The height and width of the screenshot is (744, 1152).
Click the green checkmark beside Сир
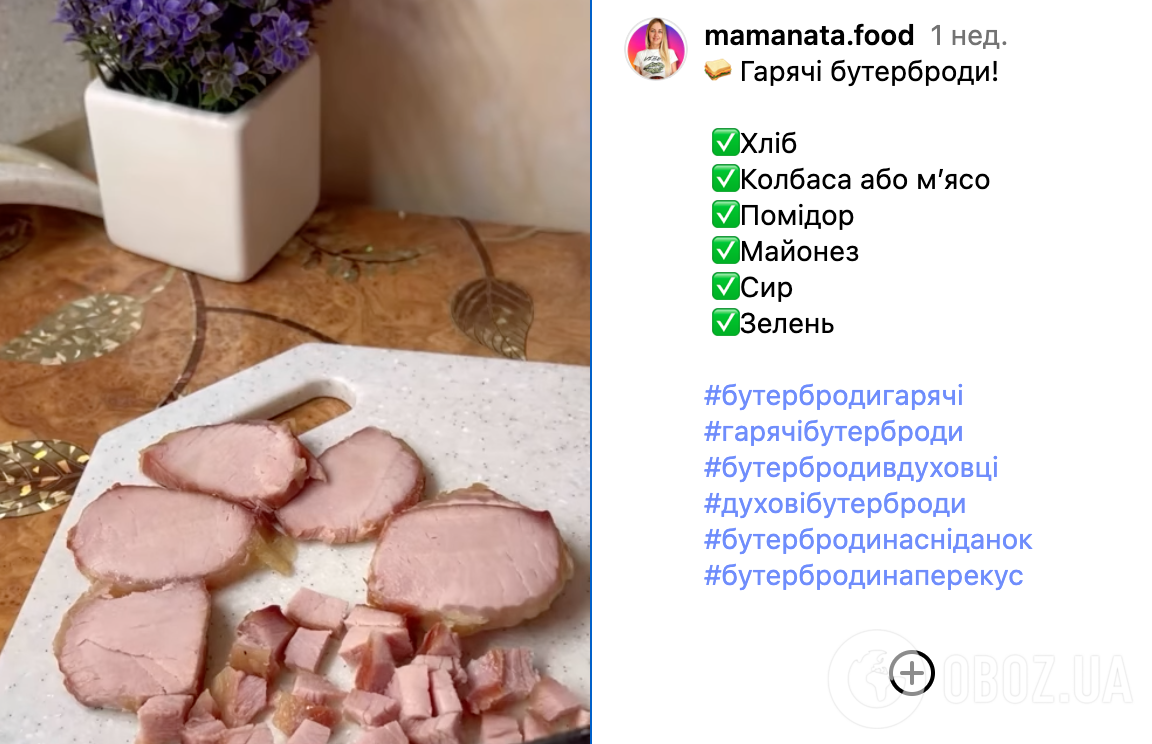[x=725, y=286]
